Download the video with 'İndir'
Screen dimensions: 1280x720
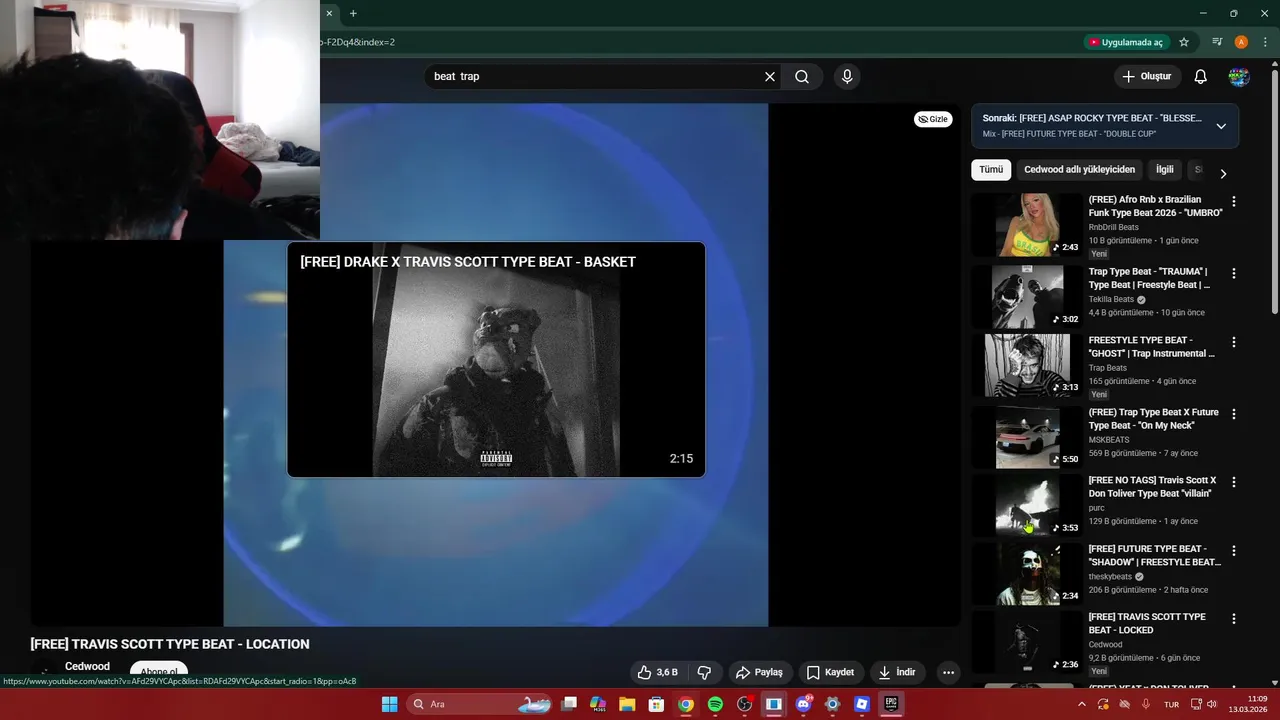[x=897, y=672]
